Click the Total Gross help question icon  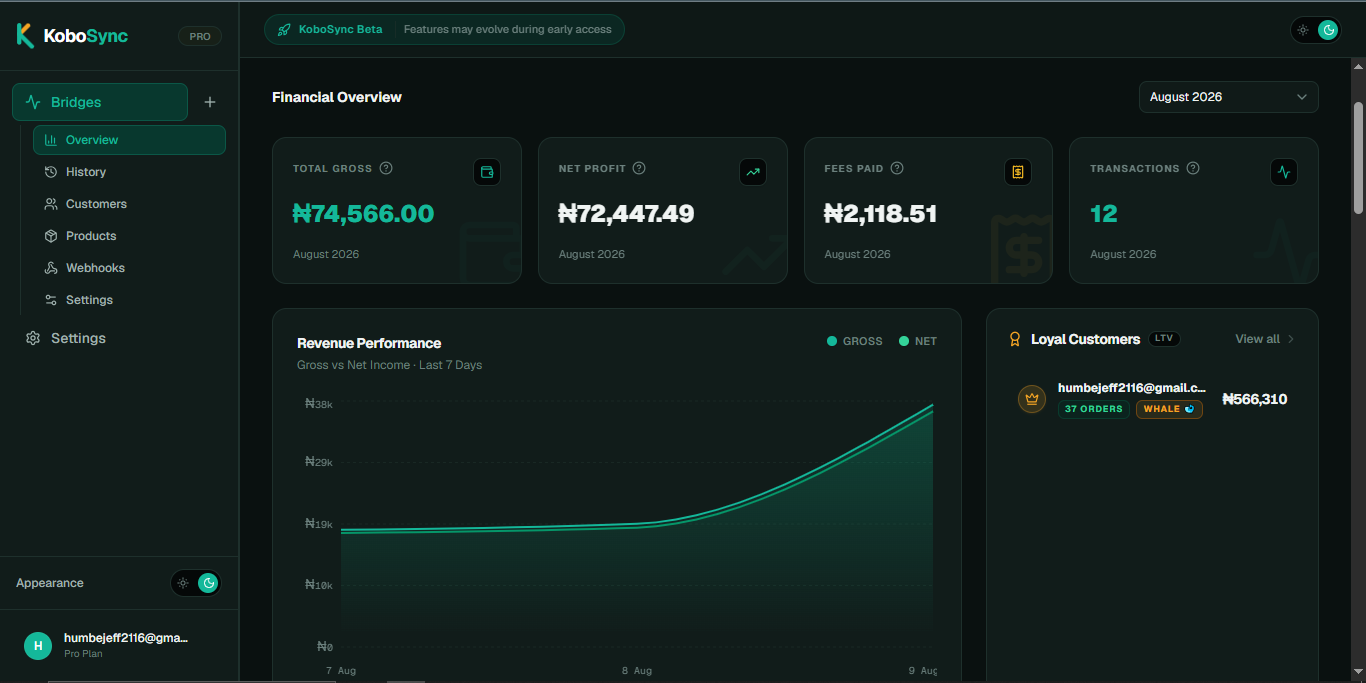coord(386,168)
